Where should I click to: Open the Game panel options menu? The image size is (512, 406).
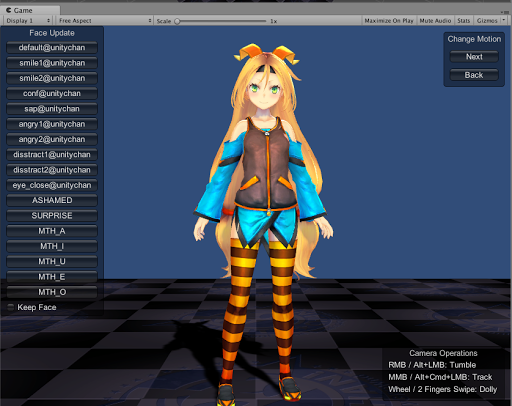click(x=506, y=12)
